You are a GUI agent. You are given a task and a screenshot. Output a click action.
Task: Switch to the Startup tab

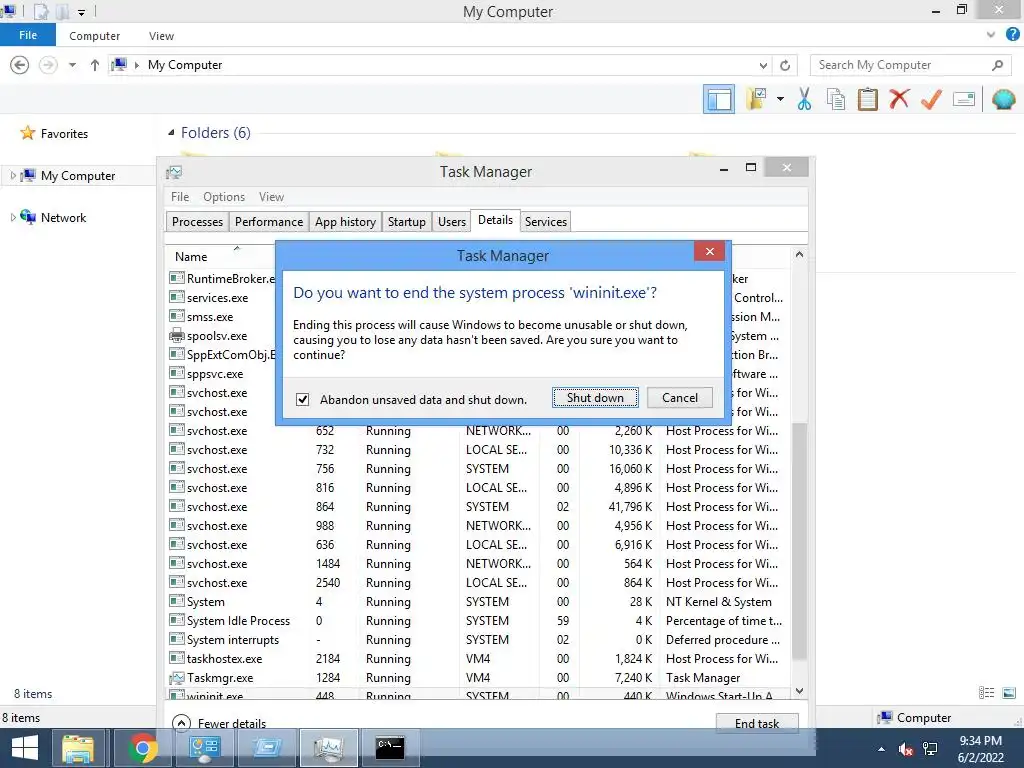pyautogui.click(x=406, y=222)
